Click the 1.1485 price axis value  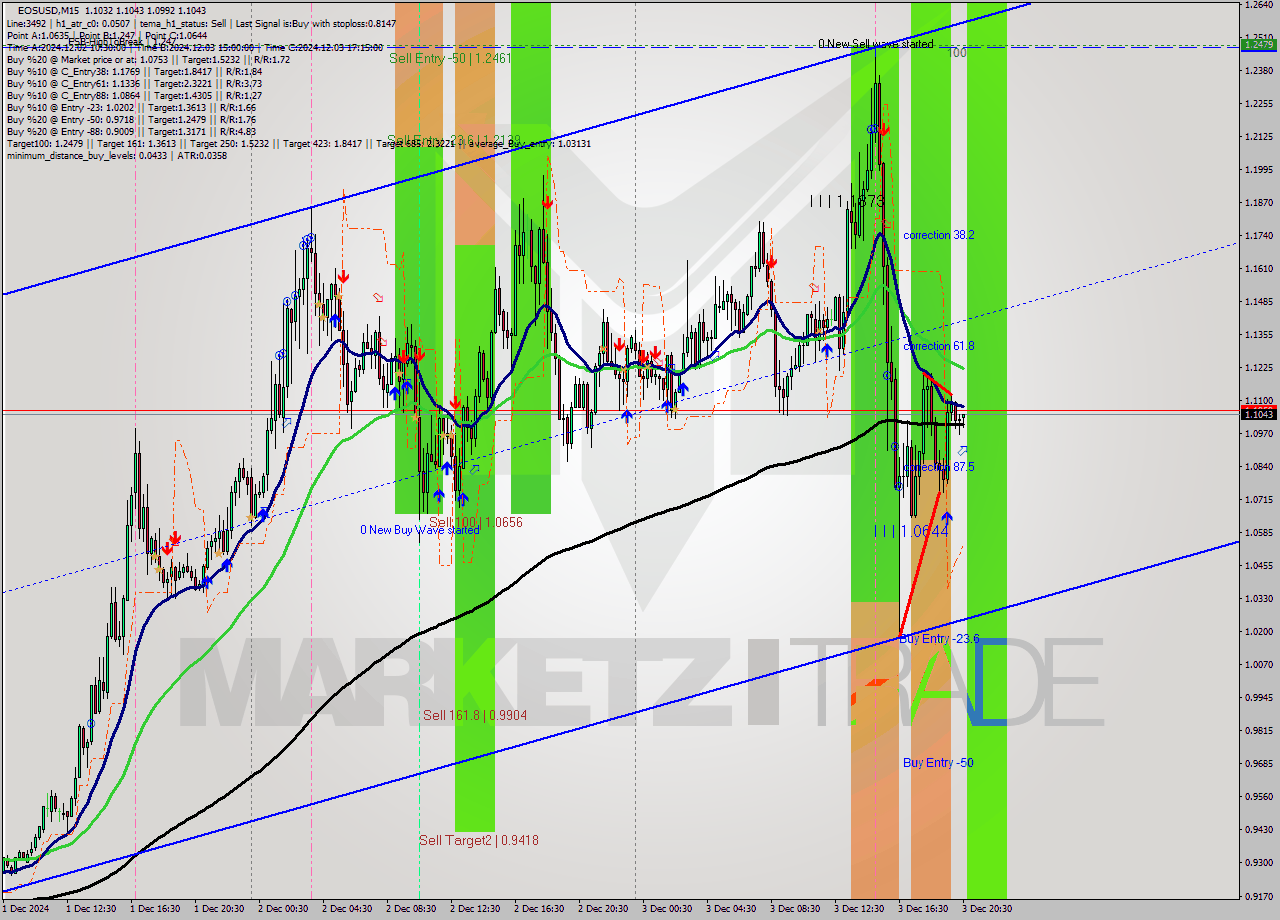(1259, 301)
